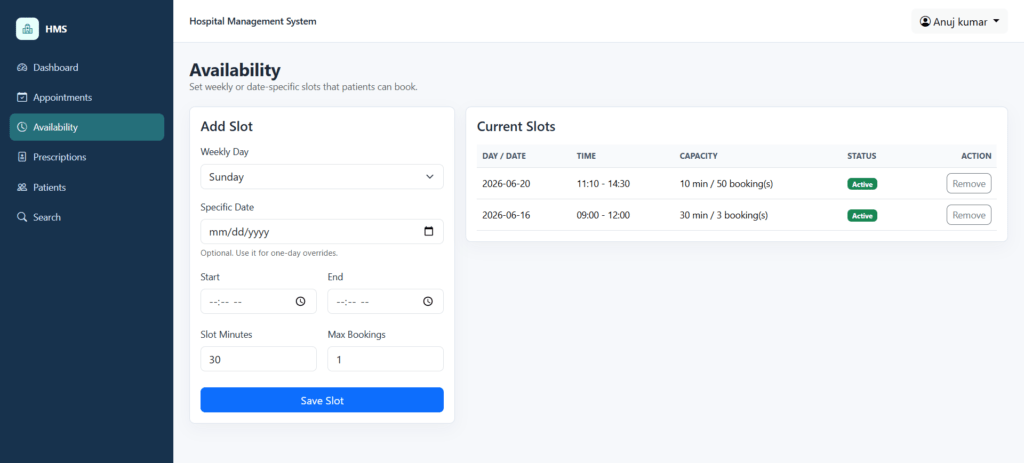The image size is (1024, 463).
Task: Open the clock picker in End field
Action: [x=428, y=302]
